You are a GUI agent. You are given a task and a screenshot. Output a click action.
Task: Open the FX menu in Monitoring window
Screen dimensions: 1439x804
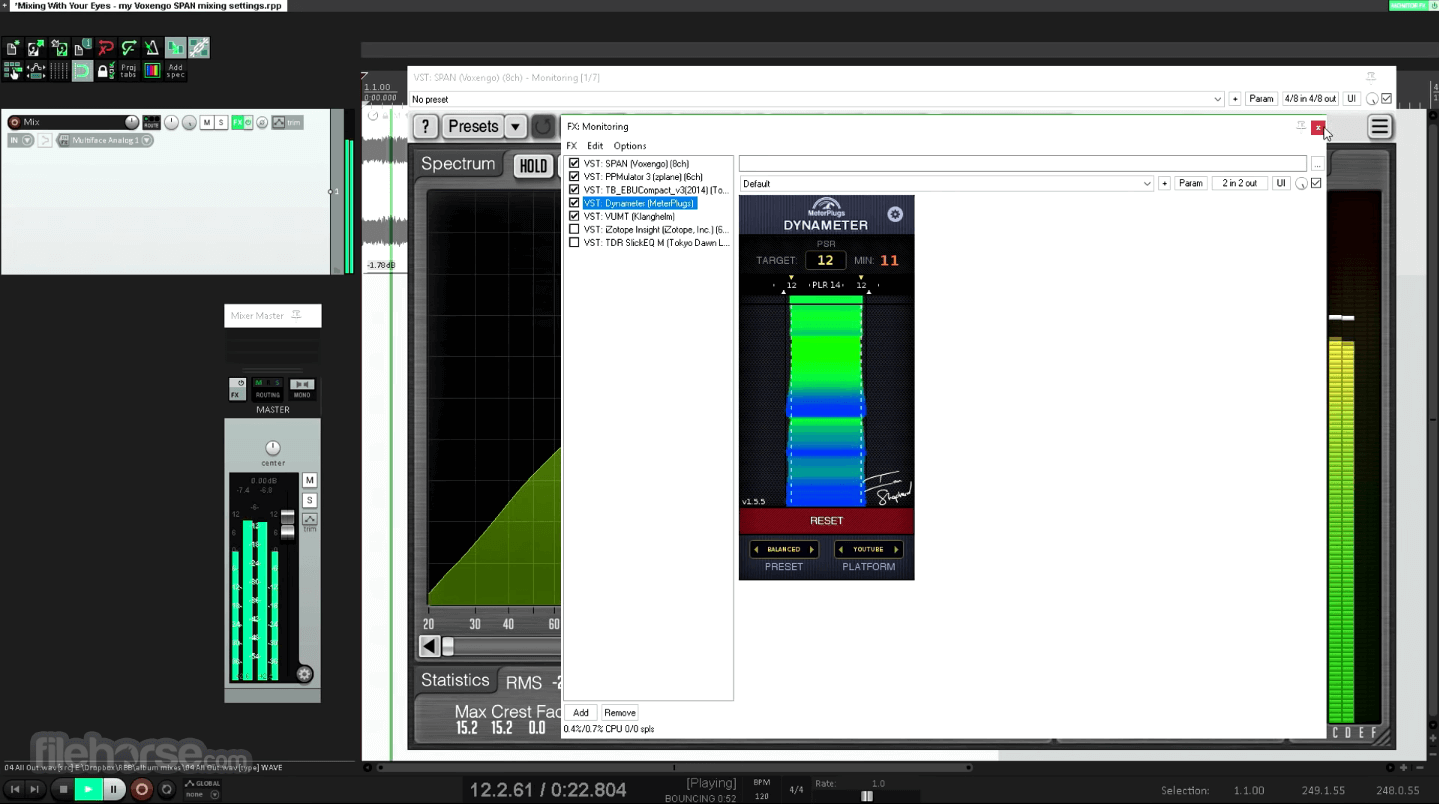click(572, 146)
